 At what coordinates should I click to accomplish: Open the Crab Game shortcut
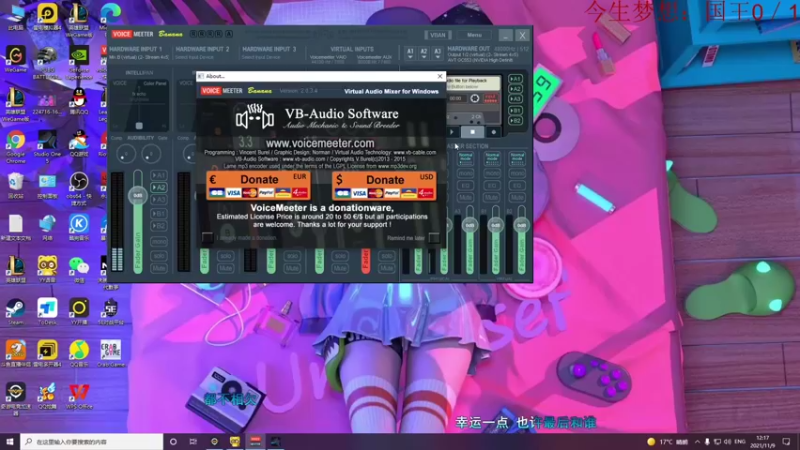(110, 352)
